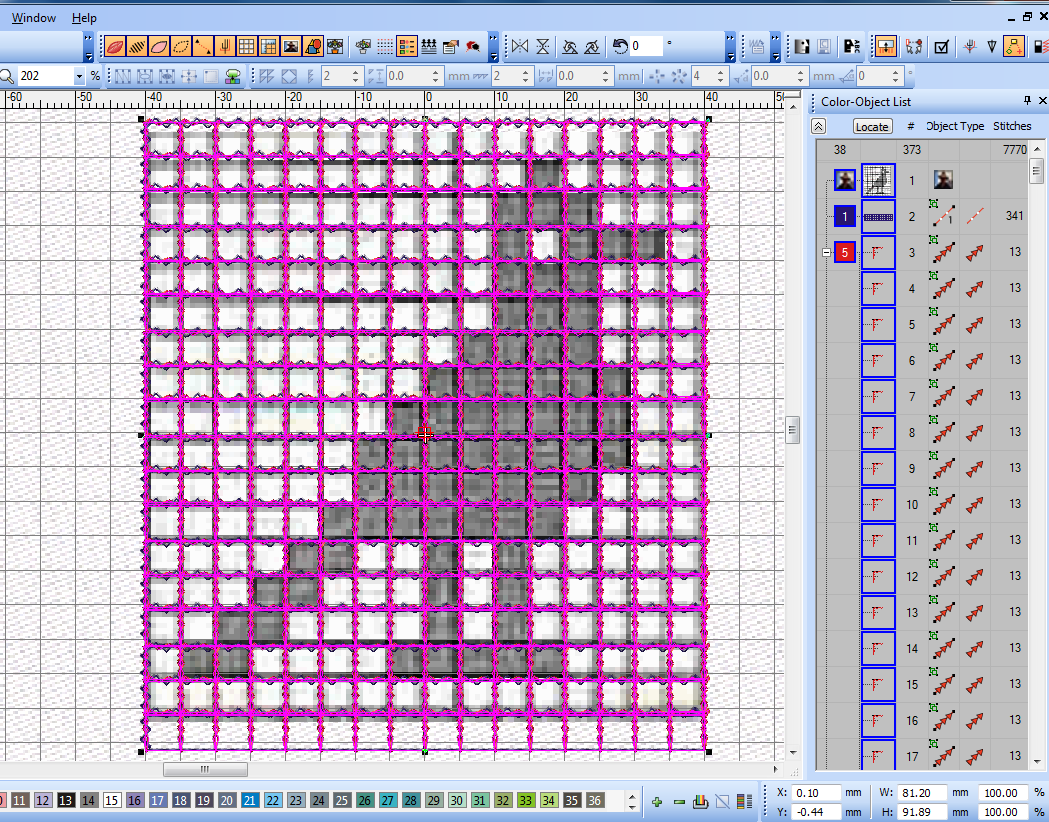
Task: Click the green plus add color icon
Action: click(x=657, y=801)
